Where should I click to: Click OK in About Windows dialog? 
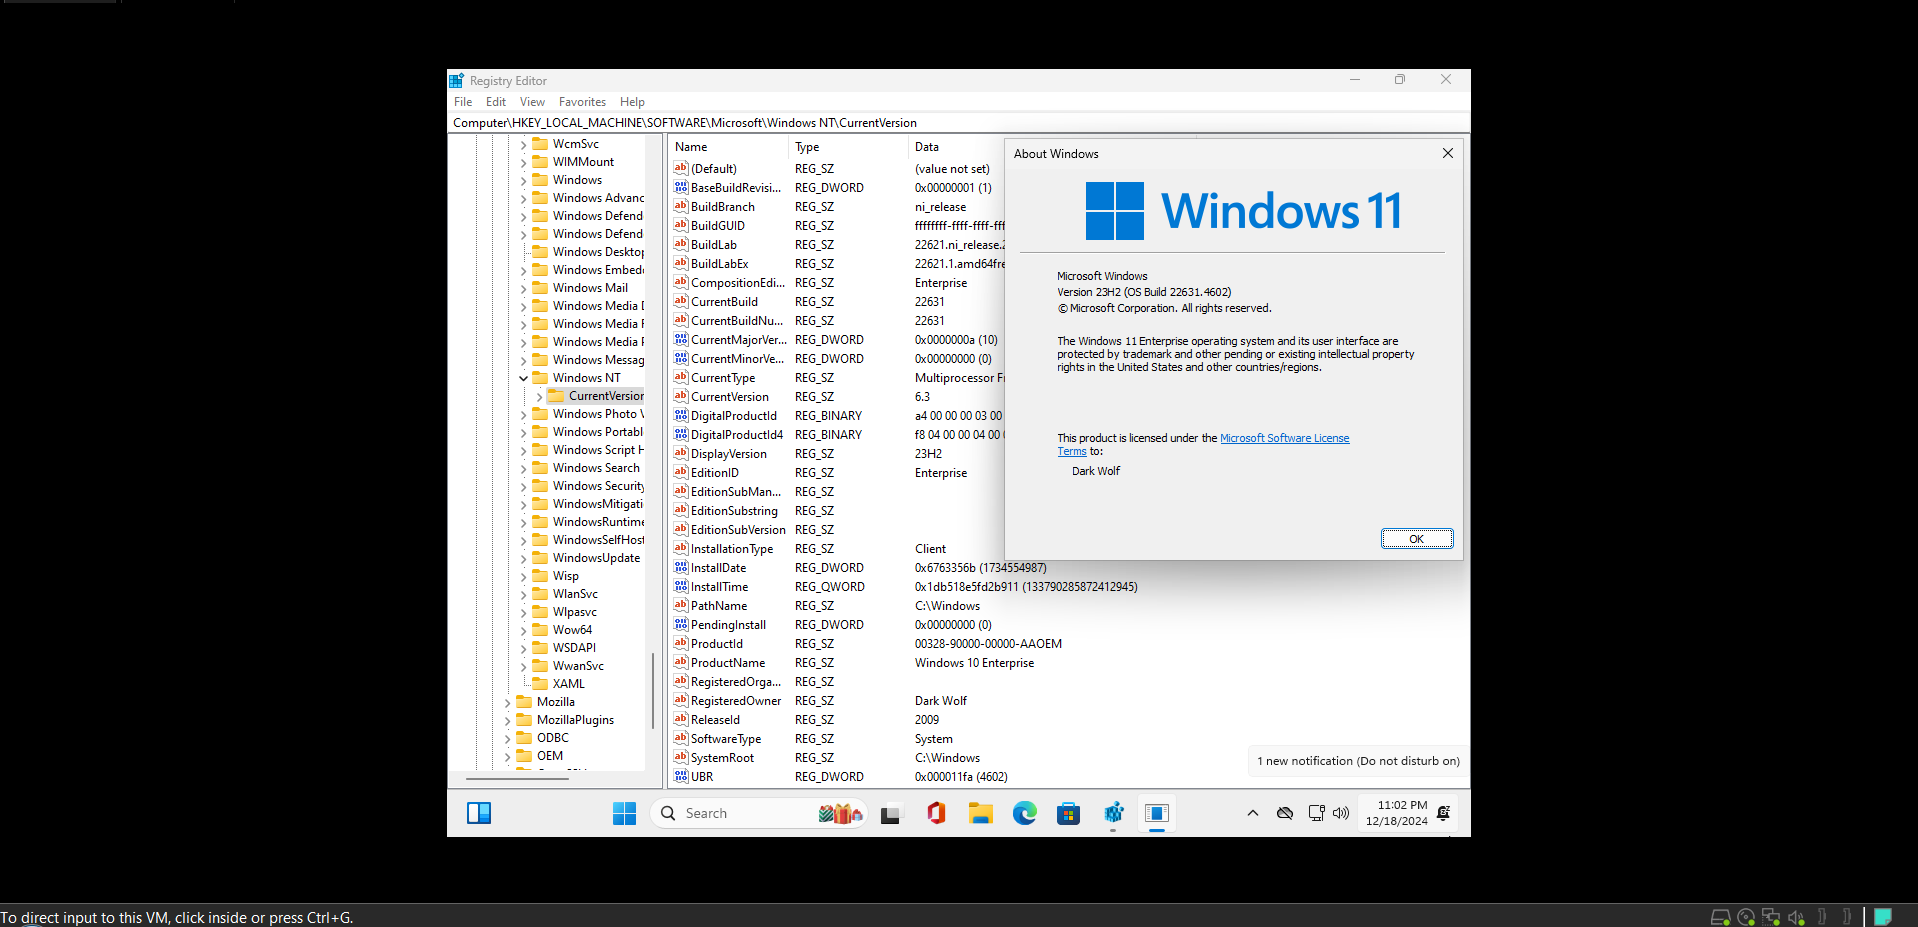(1417, 539)
